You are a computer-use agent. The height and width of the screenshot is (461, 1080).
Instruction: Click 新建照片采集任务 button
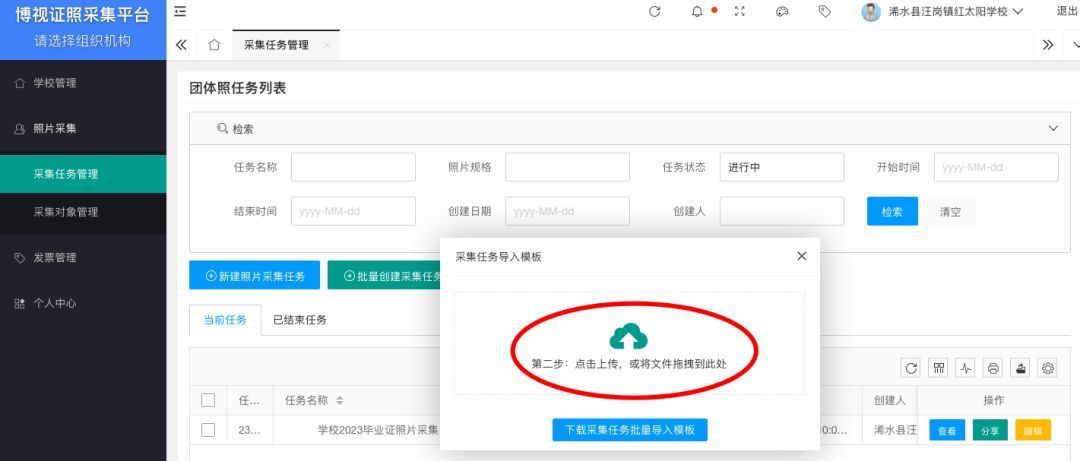(x=255, y=276)
